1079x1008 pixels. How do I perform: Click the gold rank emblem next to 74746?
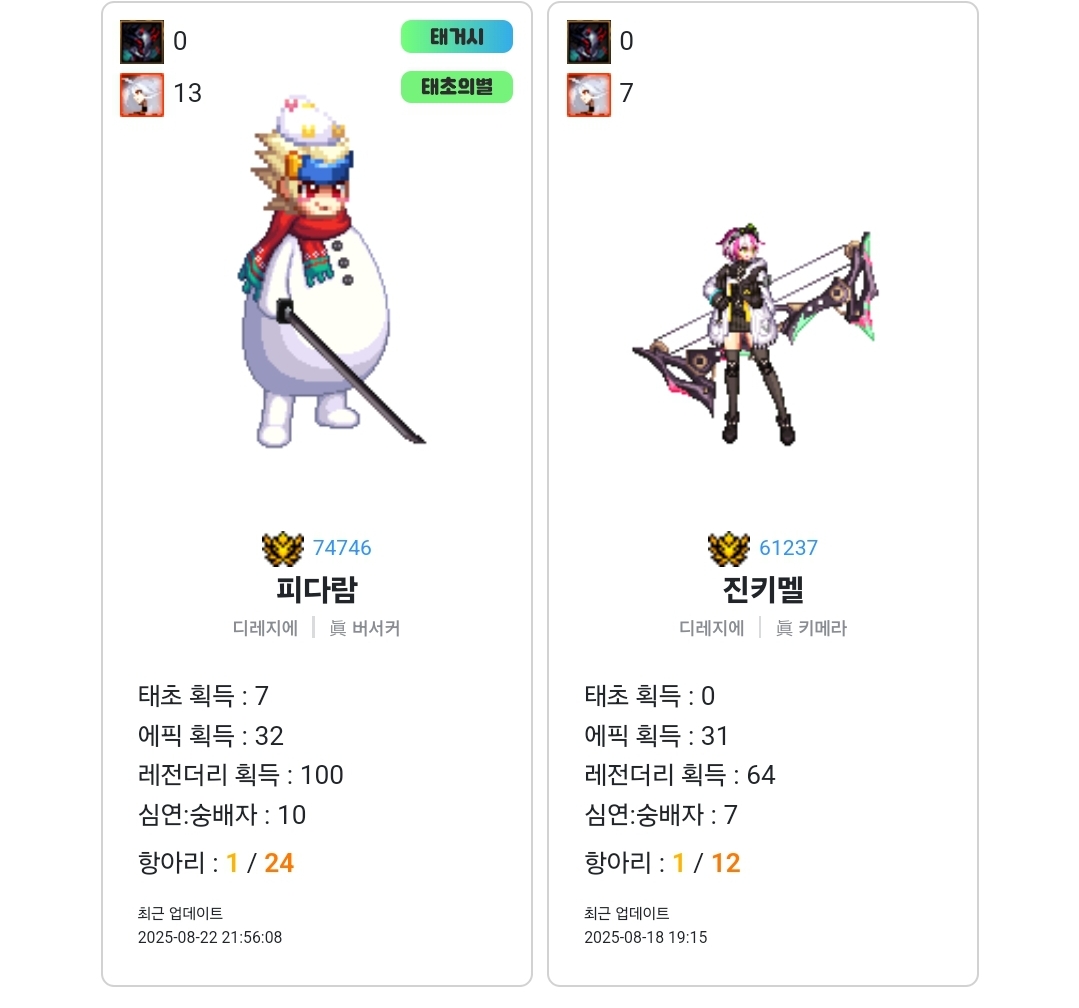tap(283, 548)
